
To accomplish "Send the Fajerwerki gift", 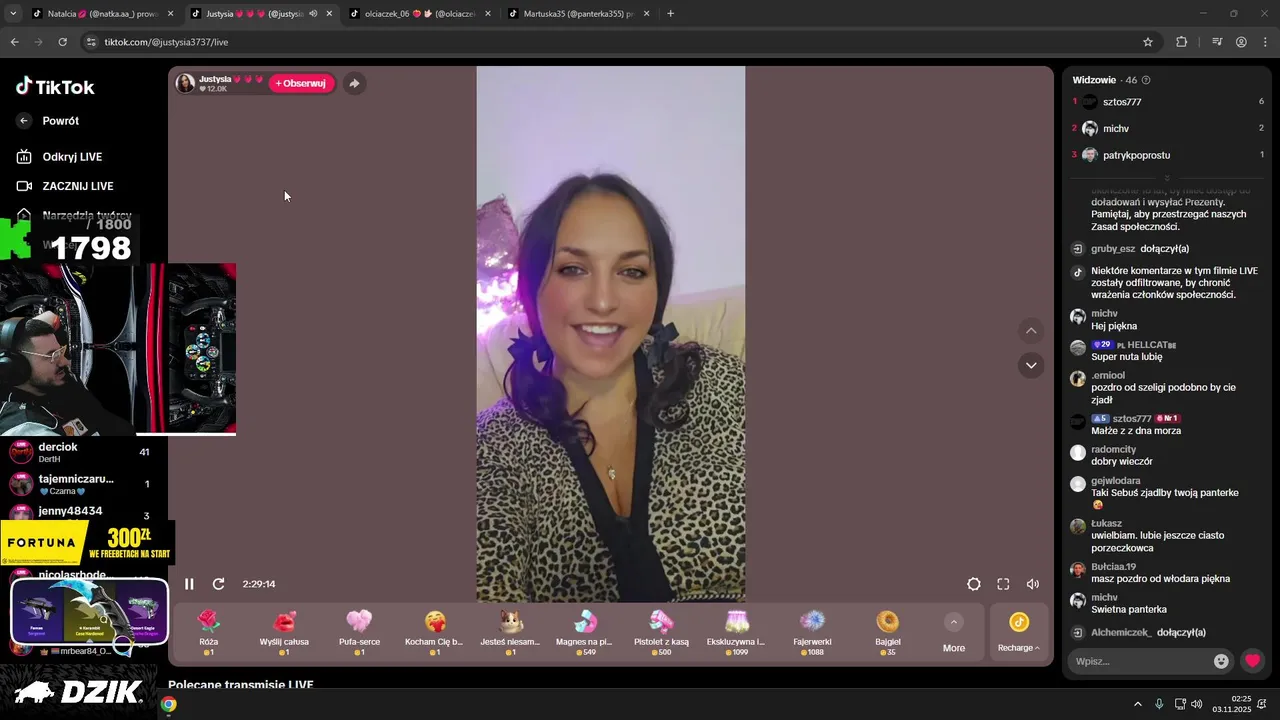I will (x=812, y=631).
